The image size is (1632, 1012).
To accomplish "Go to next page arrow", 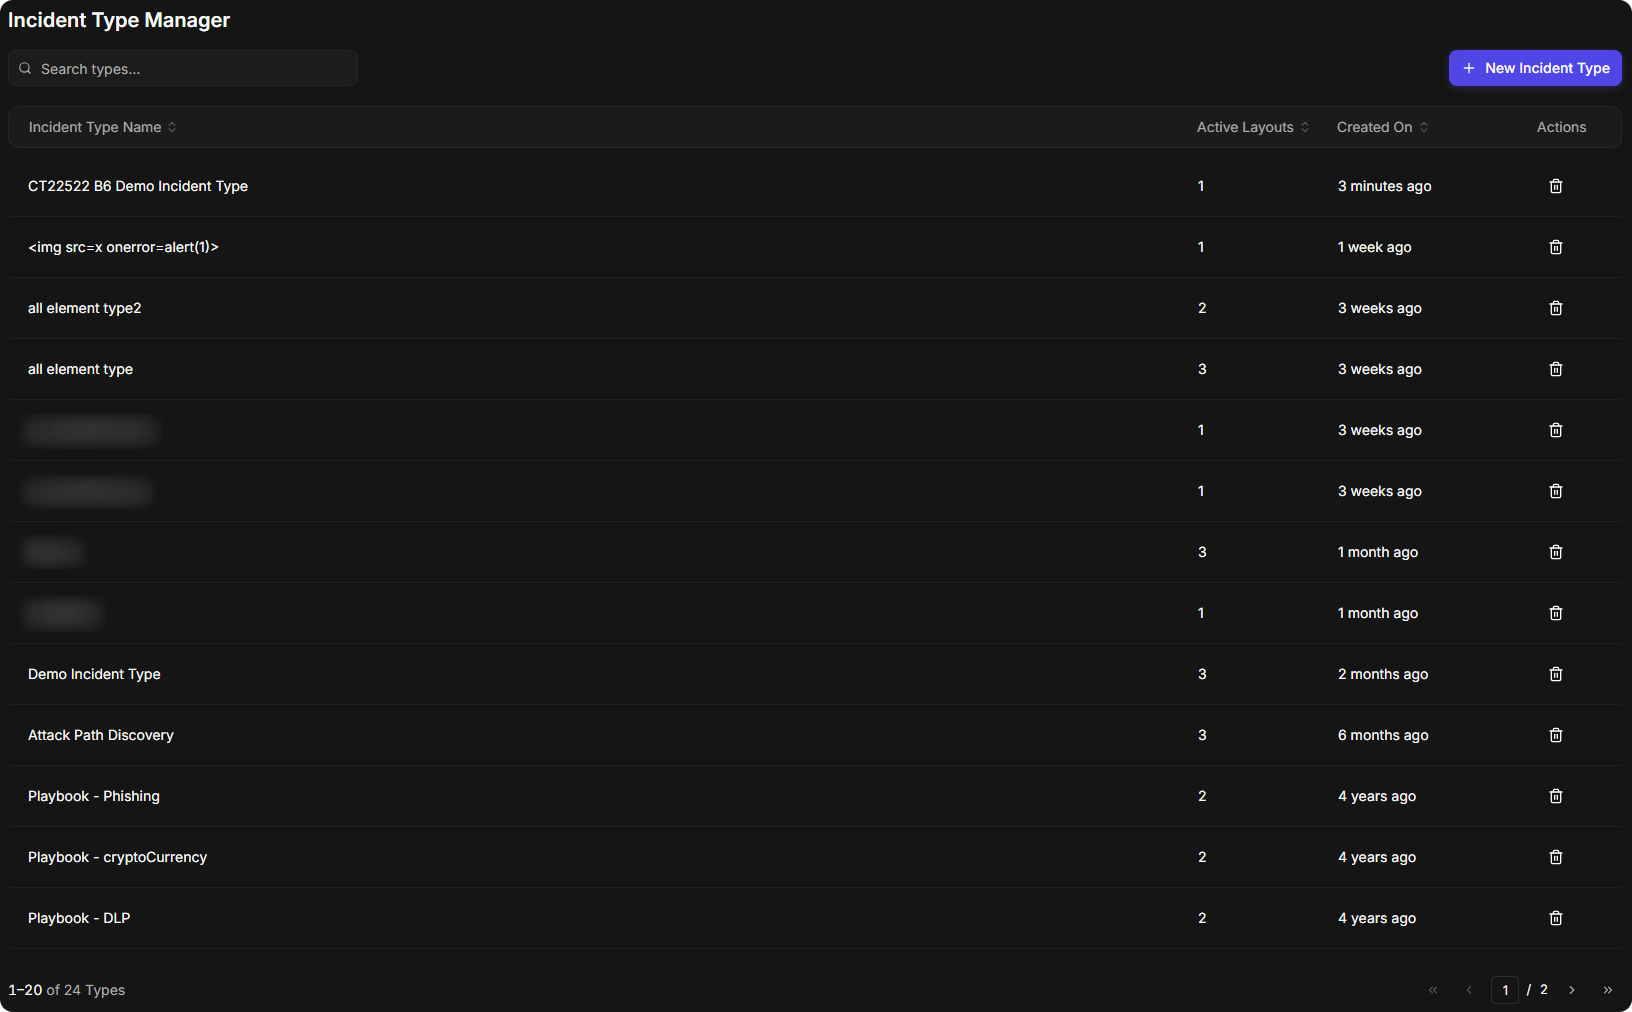I will [1572, 990].
